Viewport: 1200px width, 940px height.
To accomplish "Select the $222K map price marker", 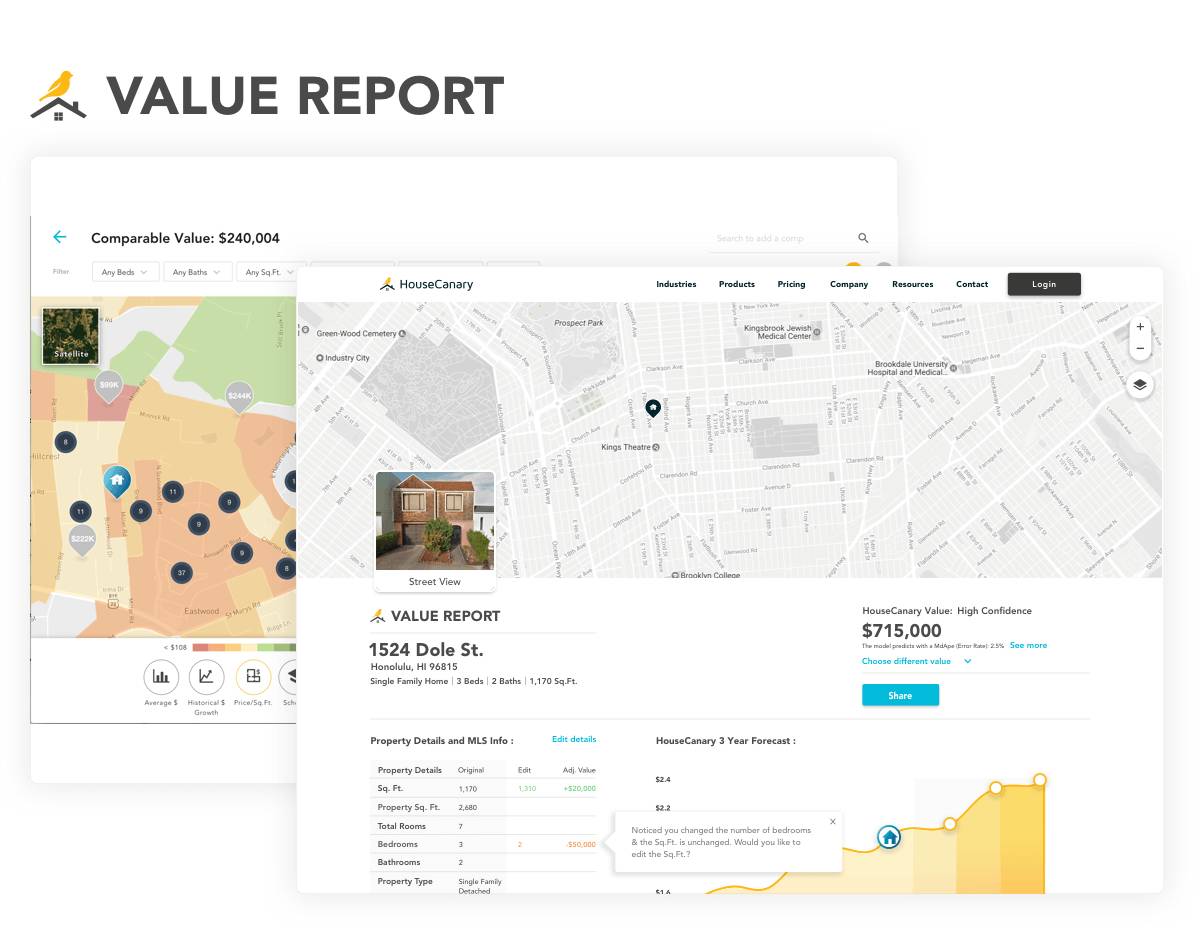I will [x=82, y=541].
